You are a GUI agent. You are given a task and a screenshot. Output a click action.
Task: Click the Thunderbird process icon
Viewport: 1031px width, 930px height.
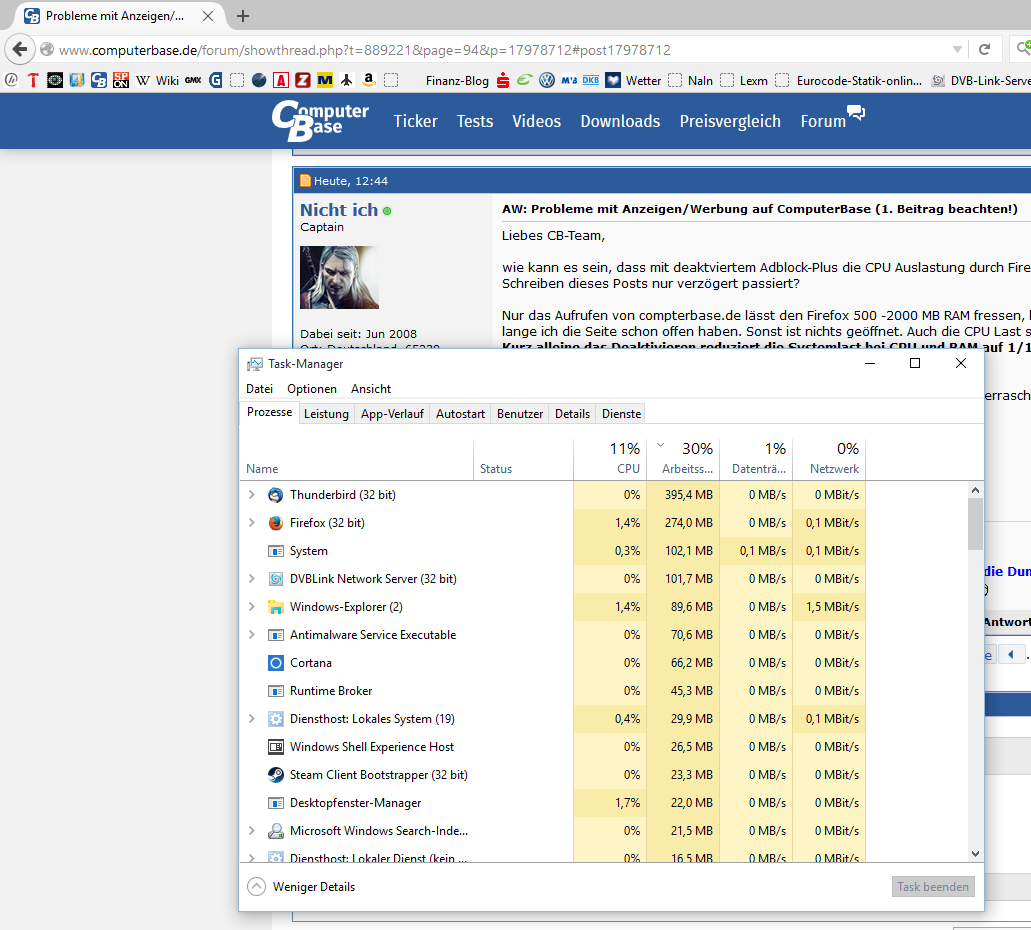(x=276, y=495)
